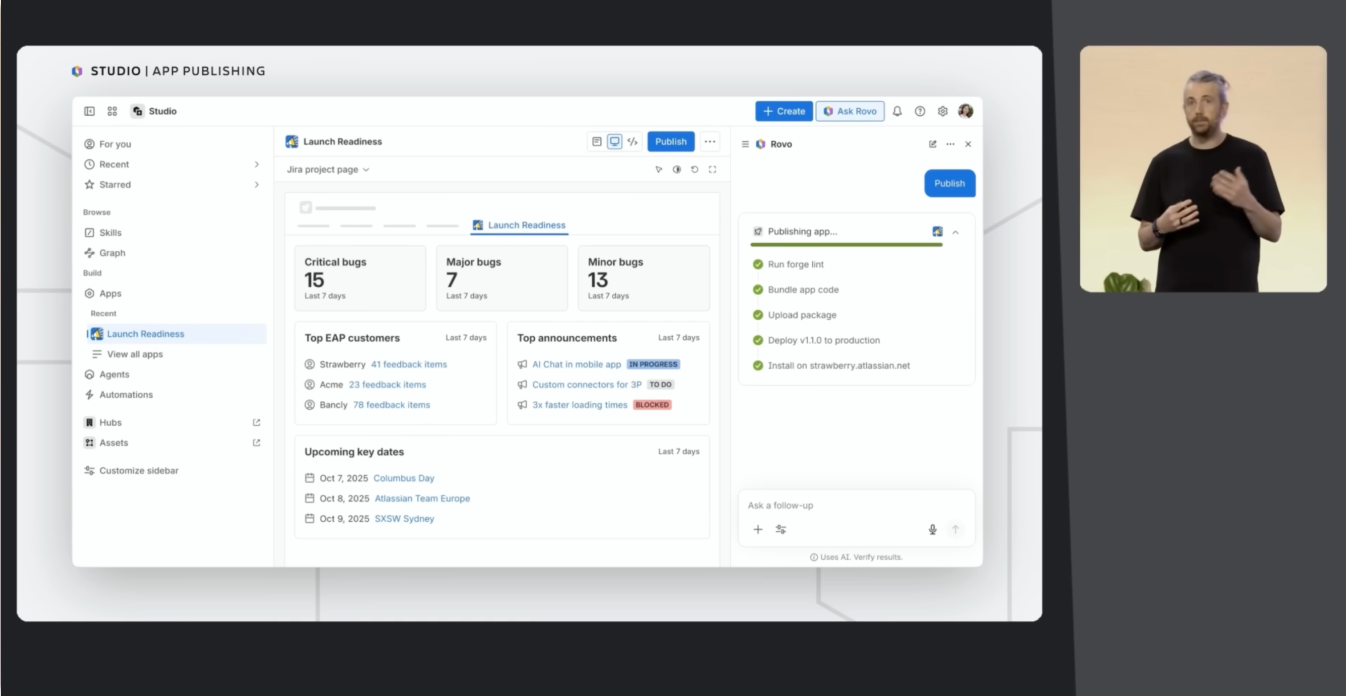This screenshot has width=1346, height=696.
Task: Click the microphone icon in Rovo chat
Action: click(x=932, y=530)
